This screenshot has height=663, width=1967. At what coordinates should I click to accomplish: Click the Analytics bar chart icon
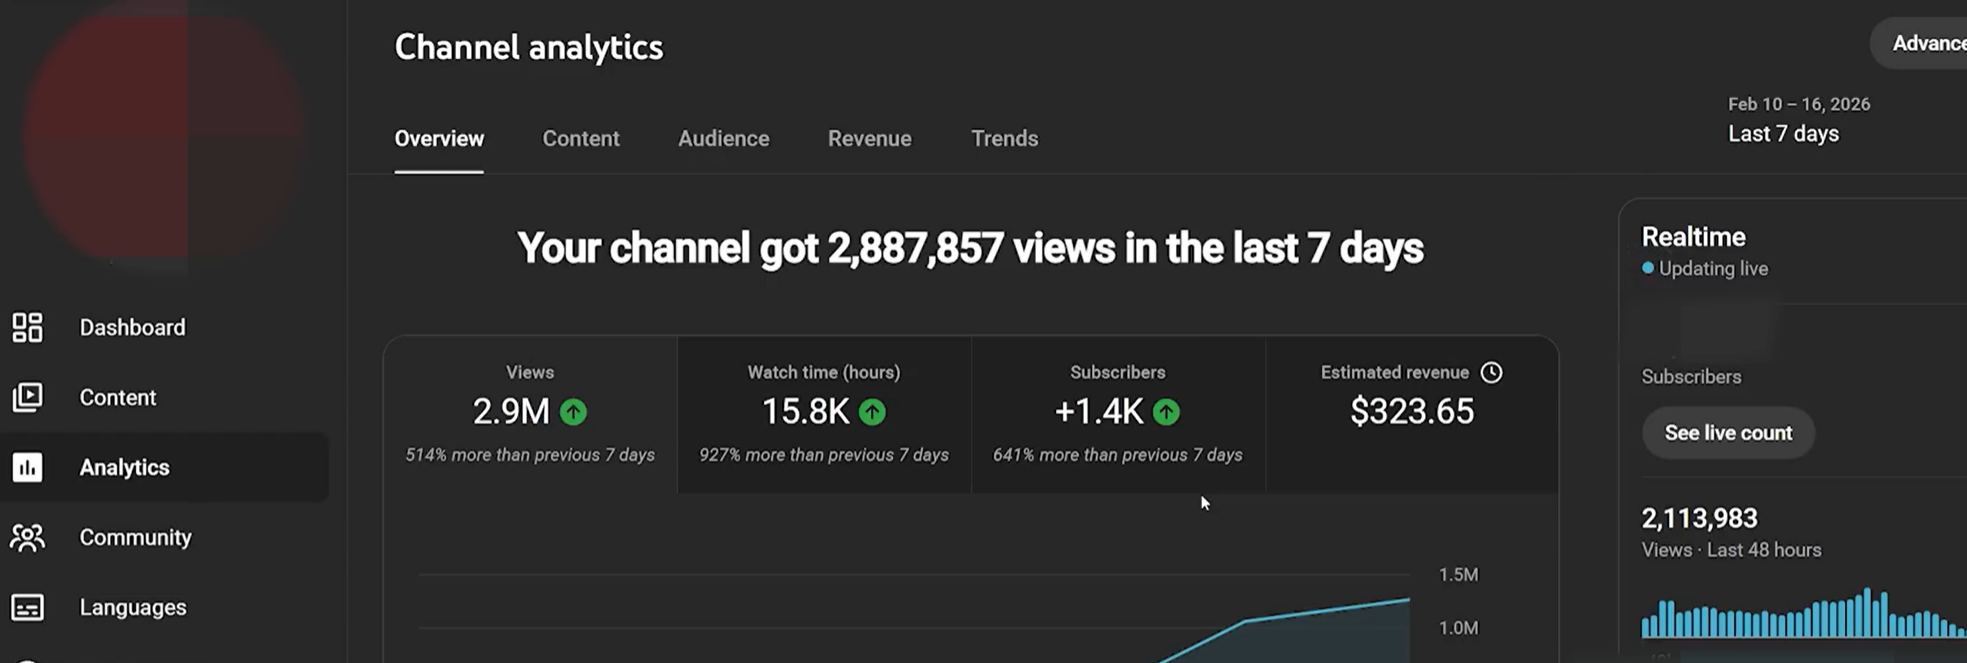(x=27, y=467)
